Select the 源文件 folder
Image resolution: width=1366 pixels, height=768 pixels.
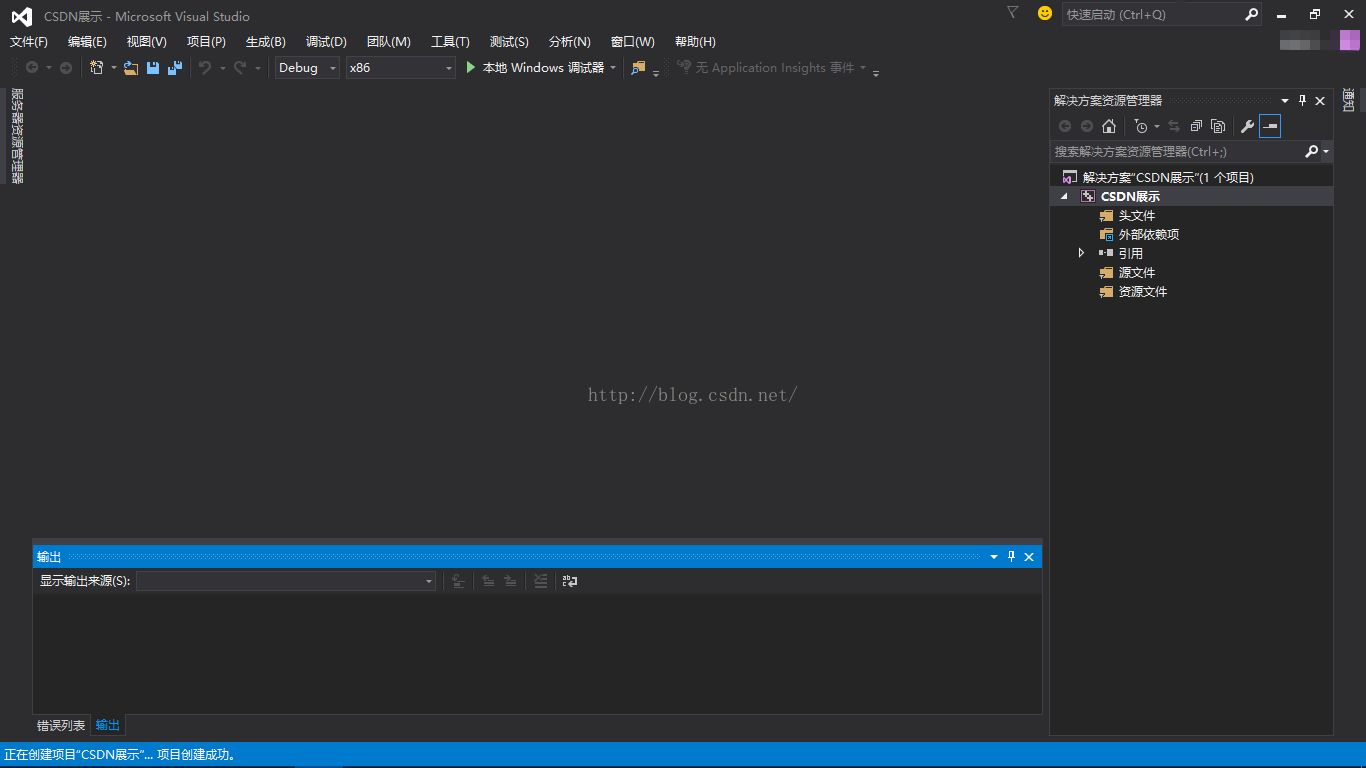pyautogui.click(x=1136, y=273)
